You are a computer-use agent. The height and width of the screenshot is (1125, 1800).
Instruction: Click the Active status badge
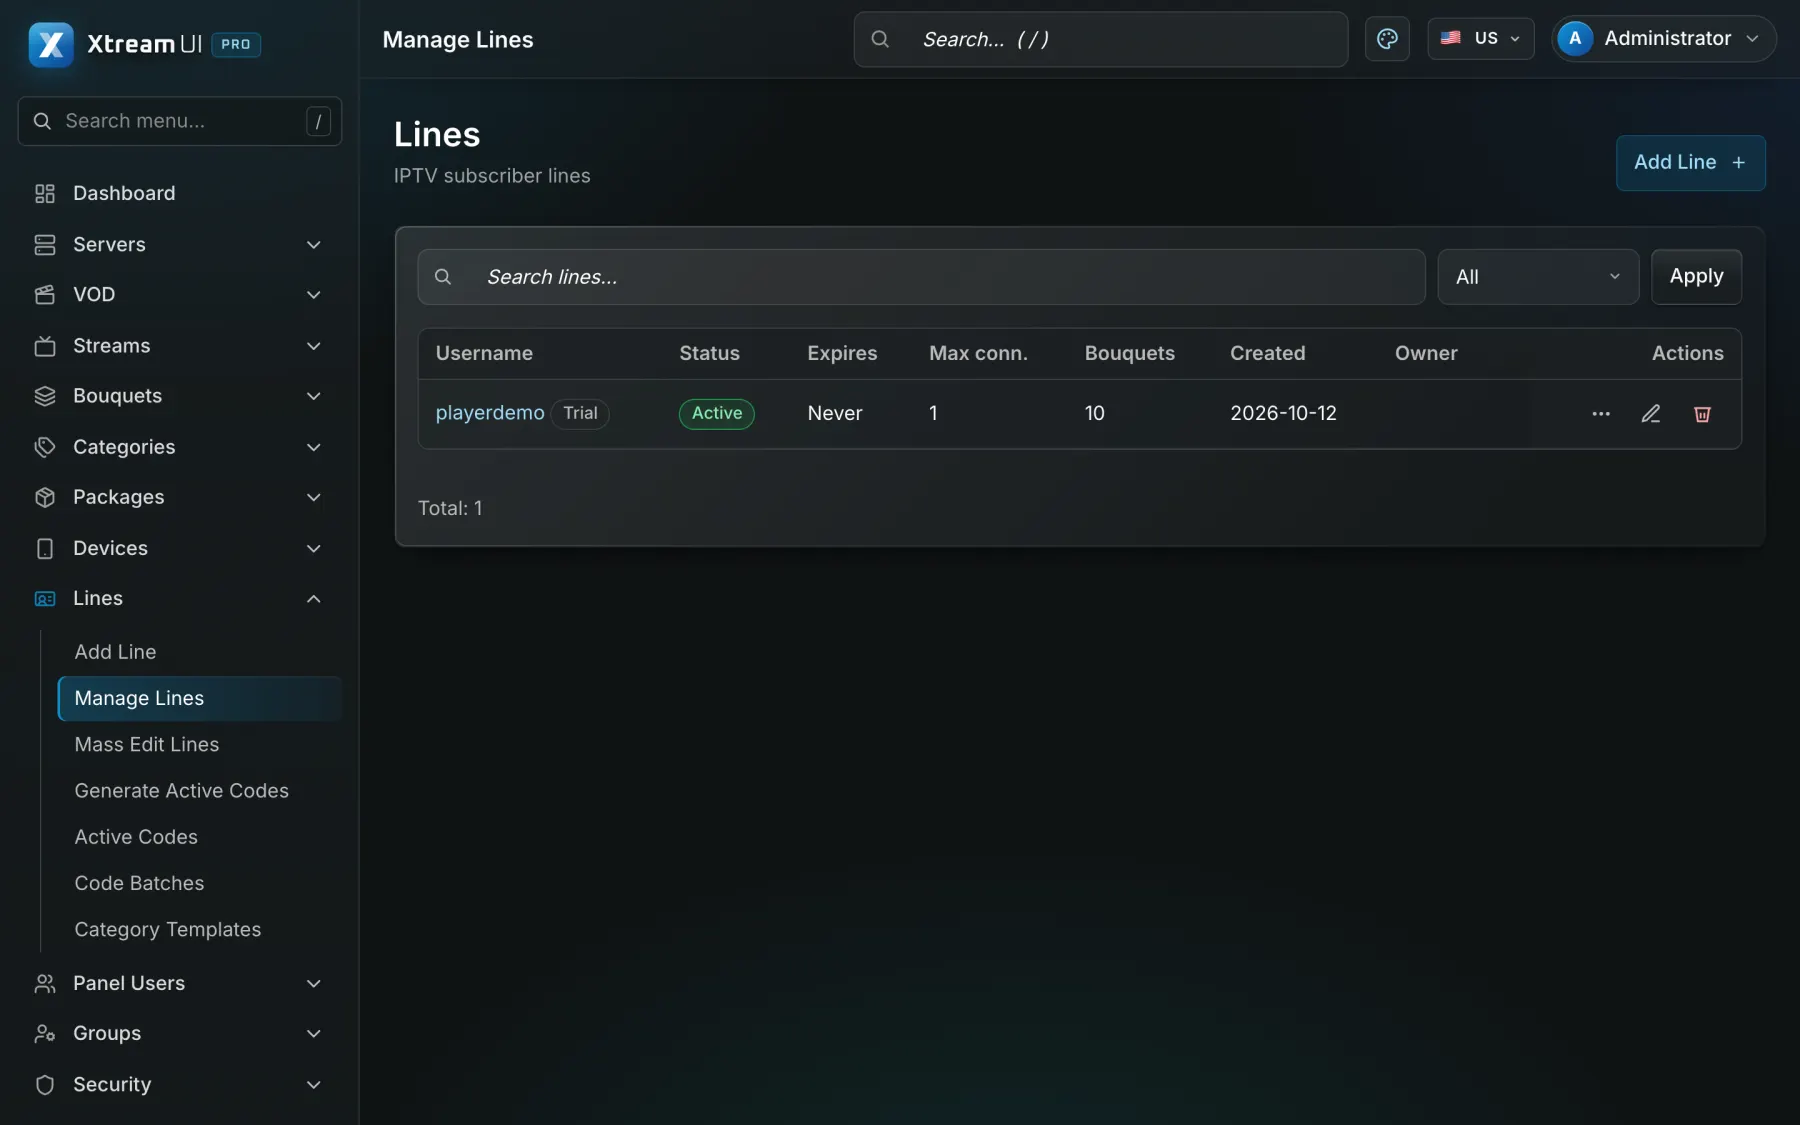click(x=717, y=414)
